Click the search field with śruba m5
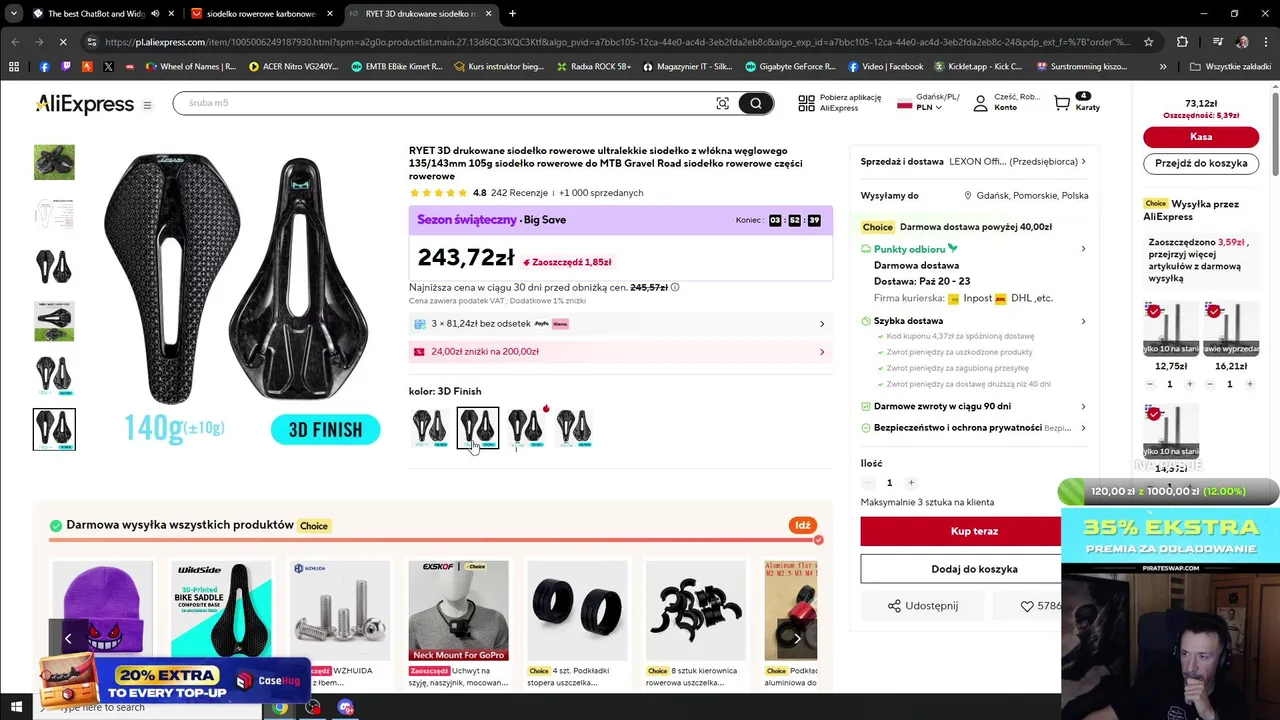 (x=444, y=103)
